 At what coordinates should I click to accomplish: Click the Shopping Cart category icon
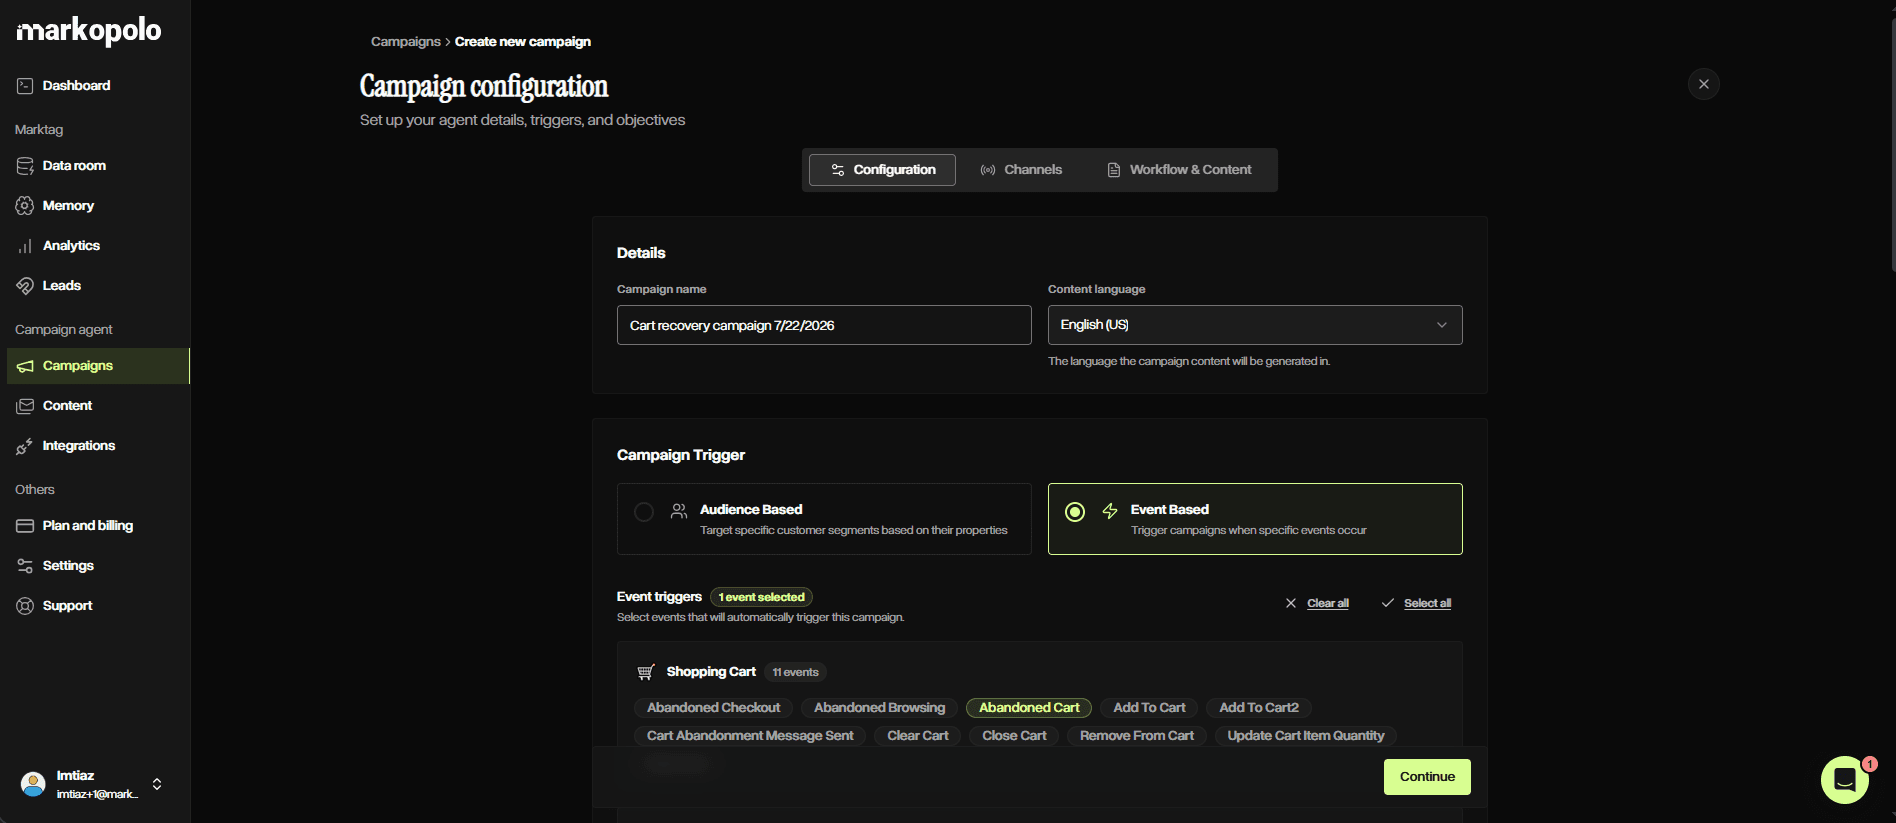point(646,672)
